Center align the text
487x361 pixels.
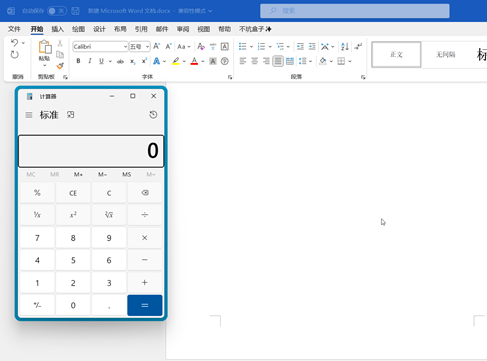point(254,61)
